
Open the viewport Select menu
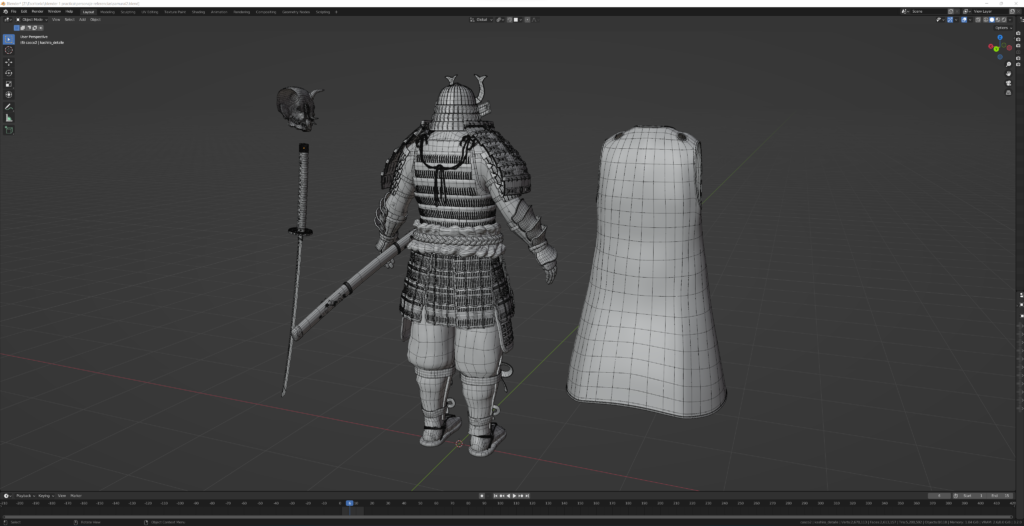(x=69, y=20)
